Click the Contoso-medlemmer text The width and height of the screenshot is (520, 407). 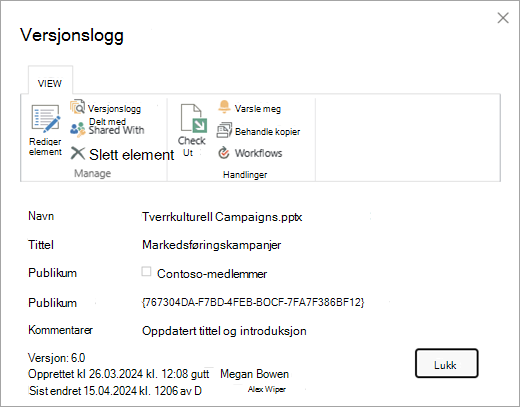coord(212,274)
